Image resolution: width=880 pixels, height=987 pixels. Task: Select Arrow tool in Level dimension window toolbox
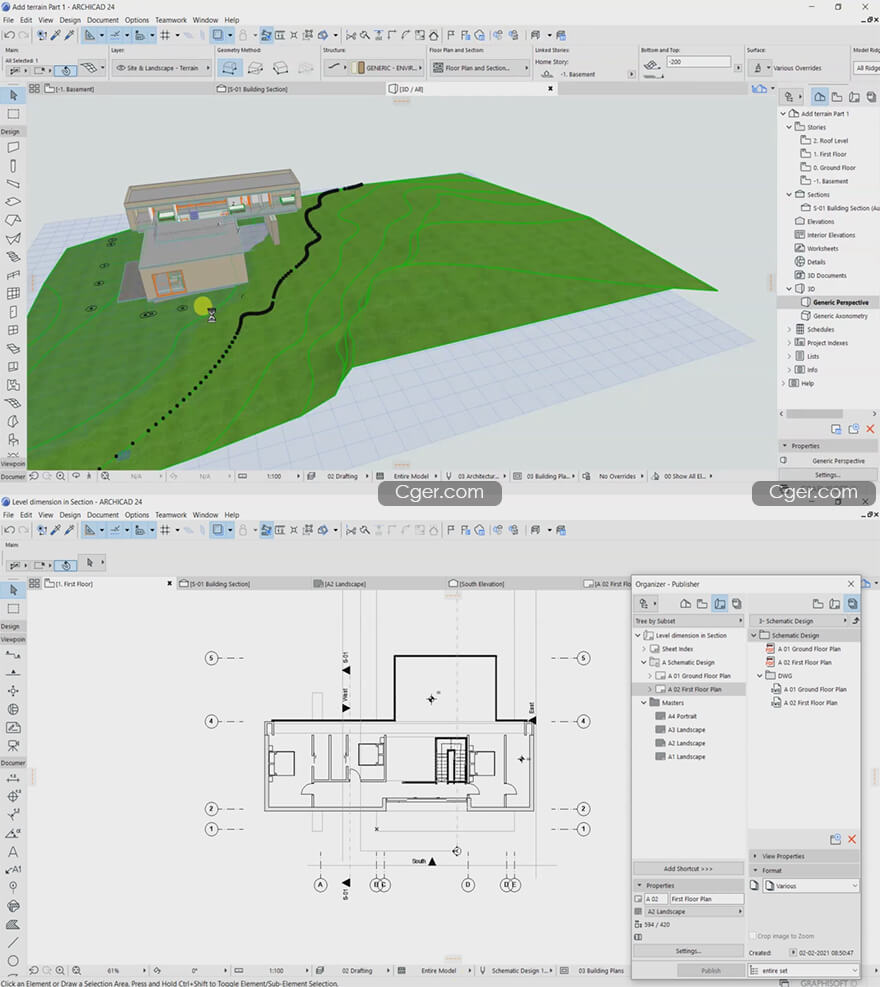pos(13,590)
